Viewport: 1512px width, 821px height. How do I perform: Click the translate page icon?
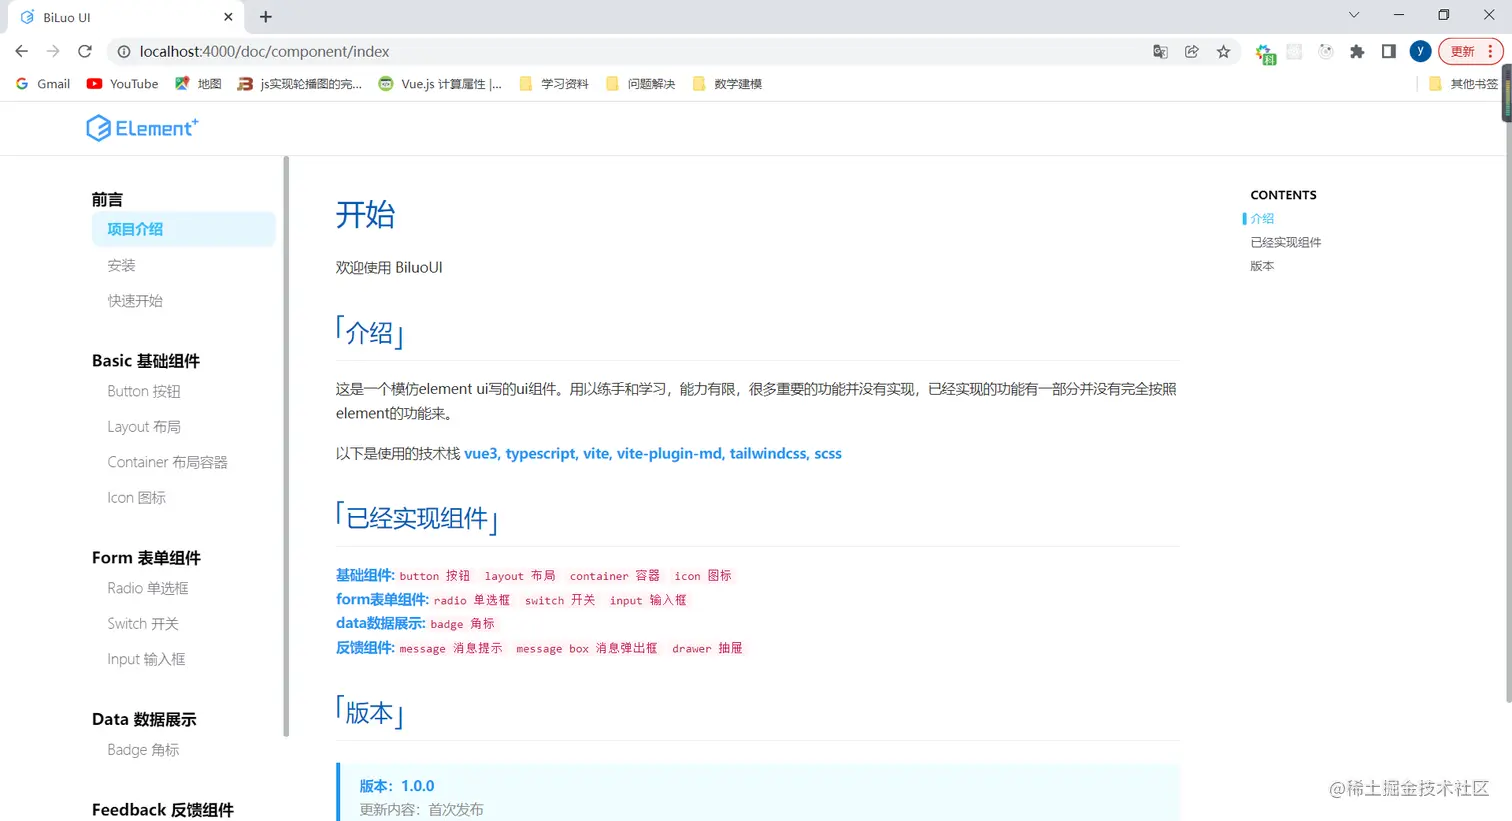1160,51
